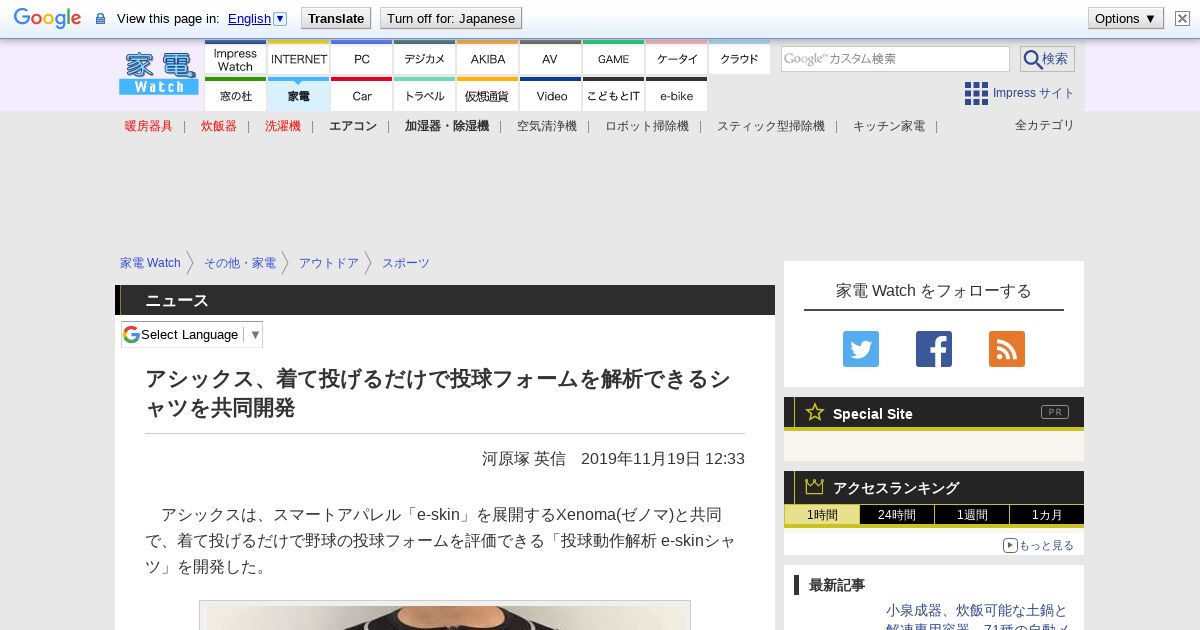The height and width of the screenshot is (630, 1200).
Task: Select the 1週間 ranking tab
Action: 972,515
